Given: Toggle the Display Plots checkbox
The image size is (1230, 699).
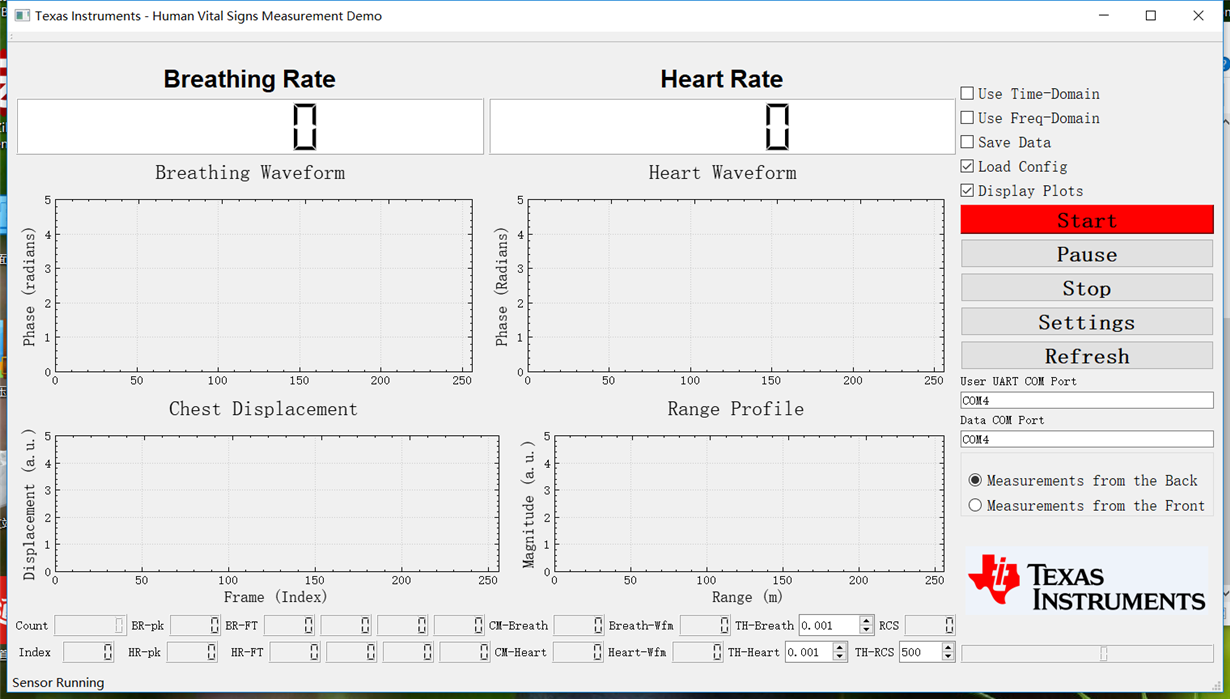Looking at the screenshot, I should pyautogui.click(x=967, y=190).
